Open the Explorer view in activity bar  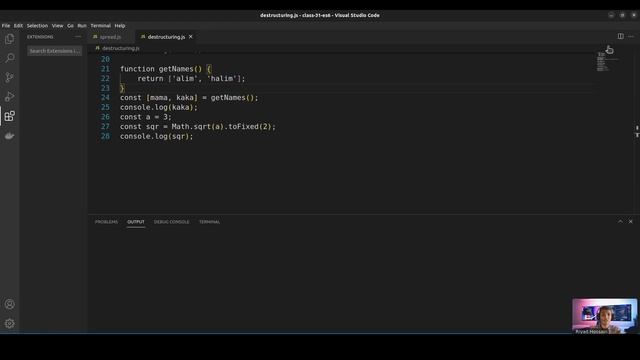click(x=9, y=39)
